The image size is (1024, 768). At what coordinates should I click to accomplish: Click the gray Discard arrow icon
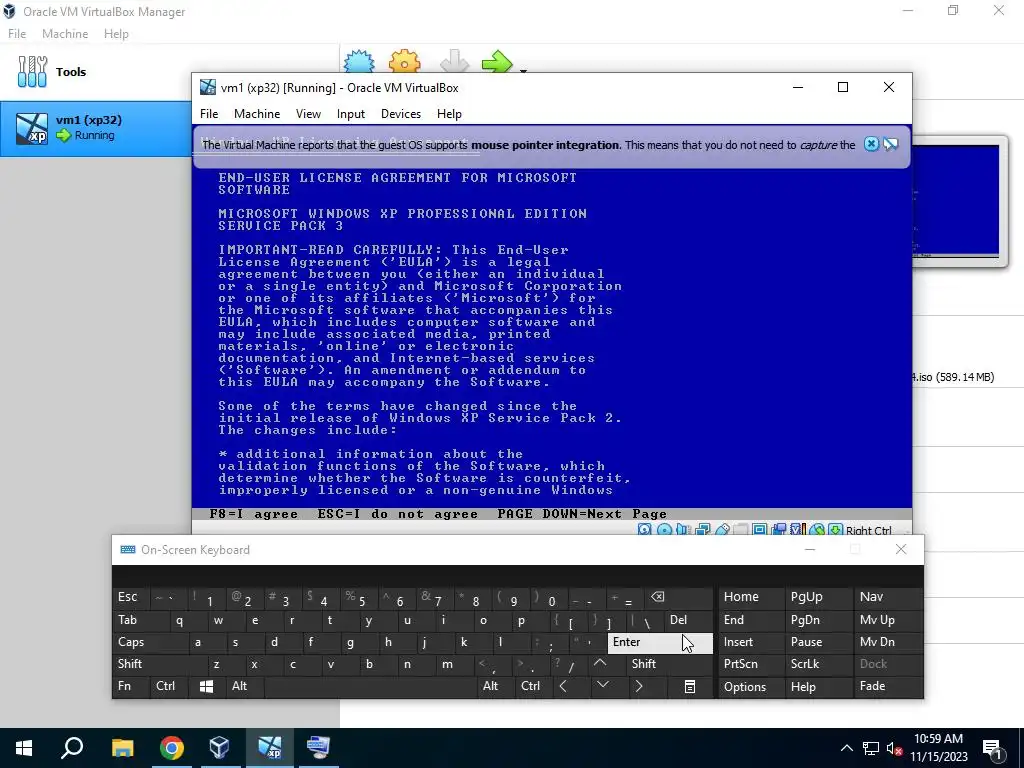coord(454,62)
